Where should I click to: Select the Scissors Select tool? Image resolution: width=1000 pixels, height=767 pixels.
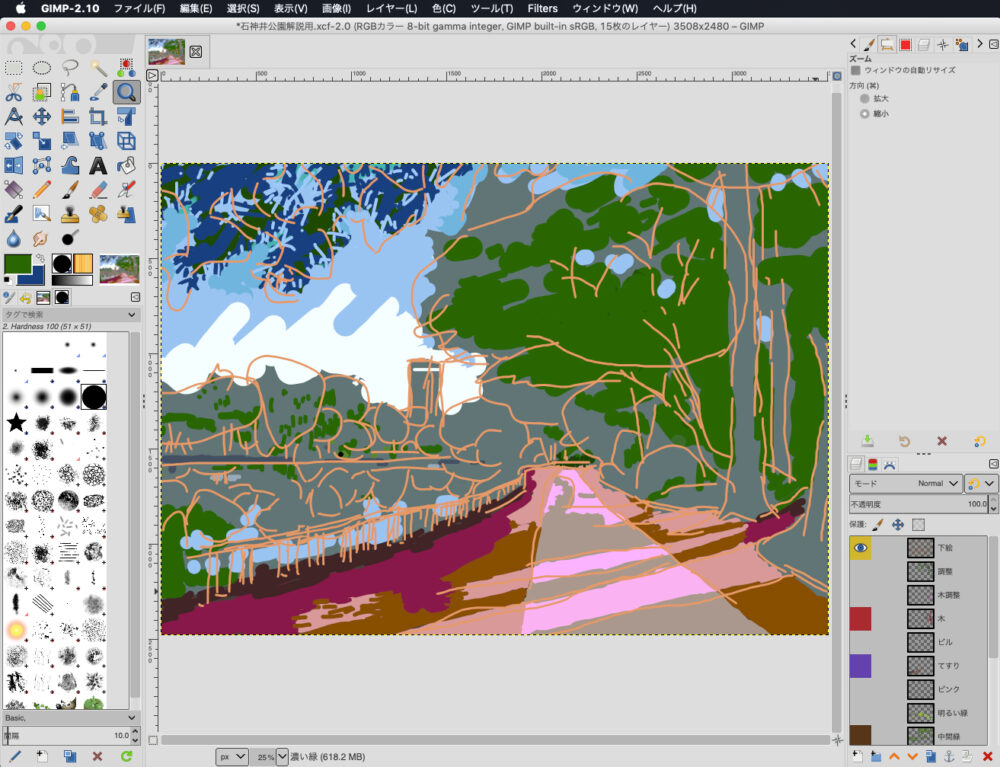(14, 92)
